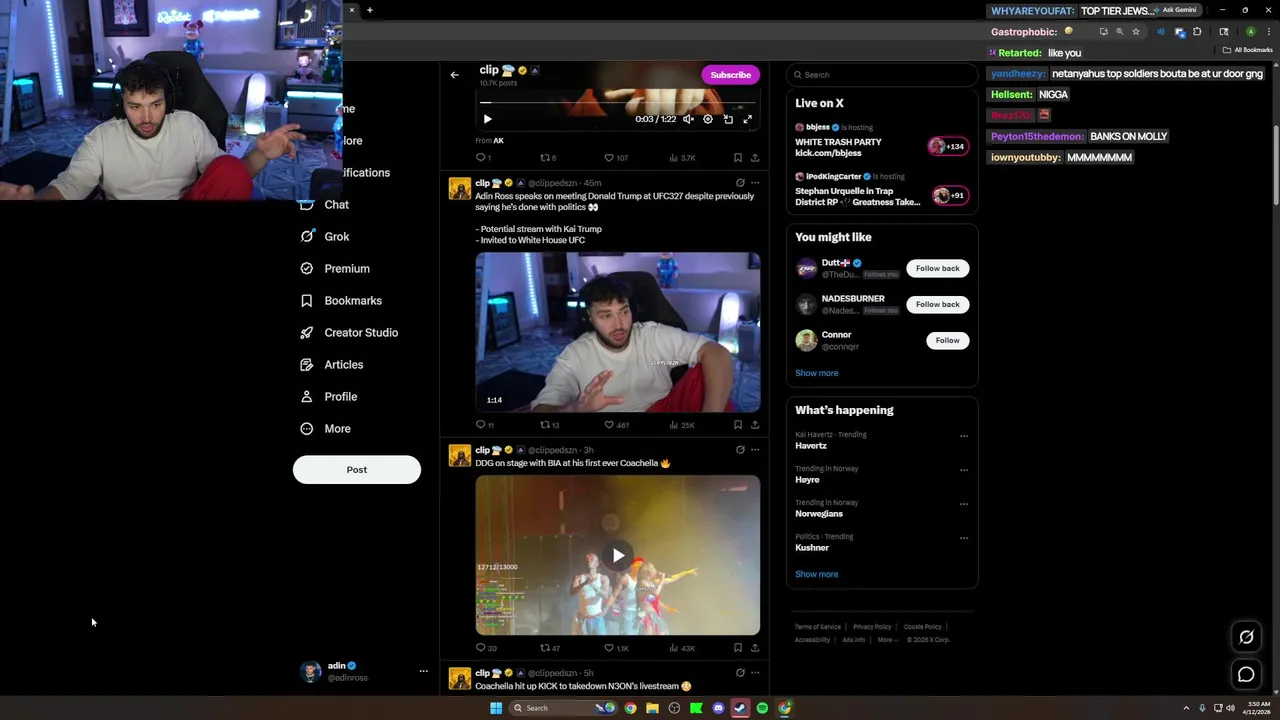Repost the post with 47 reposts
1280x720 pixels.
click(549, 648)
